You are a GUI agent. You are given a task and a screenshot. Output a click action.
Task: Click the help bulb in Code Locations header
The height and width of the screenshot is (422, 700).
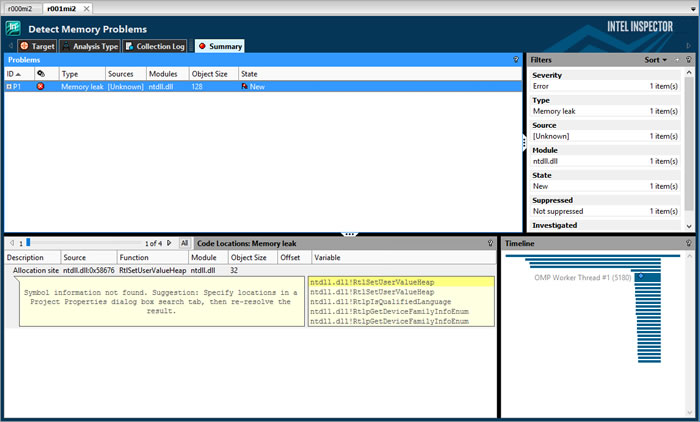point(490,243)
